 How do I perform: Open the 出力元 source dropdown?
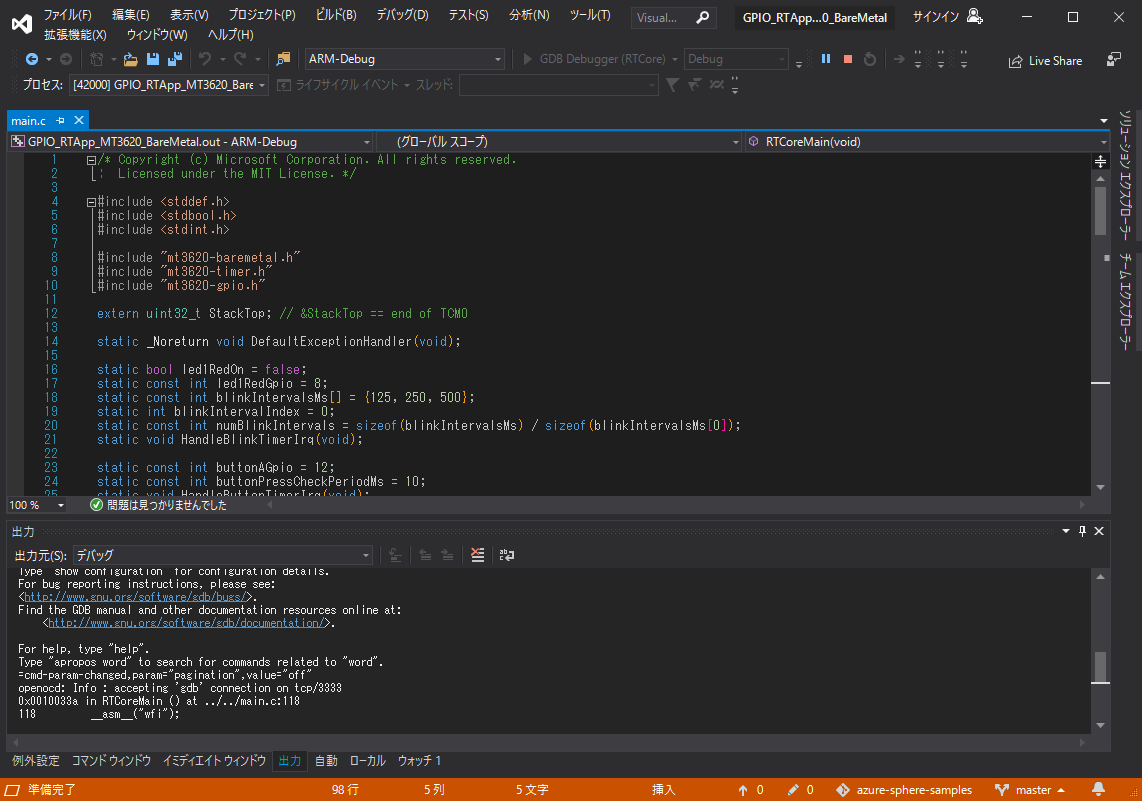(223, 555)
